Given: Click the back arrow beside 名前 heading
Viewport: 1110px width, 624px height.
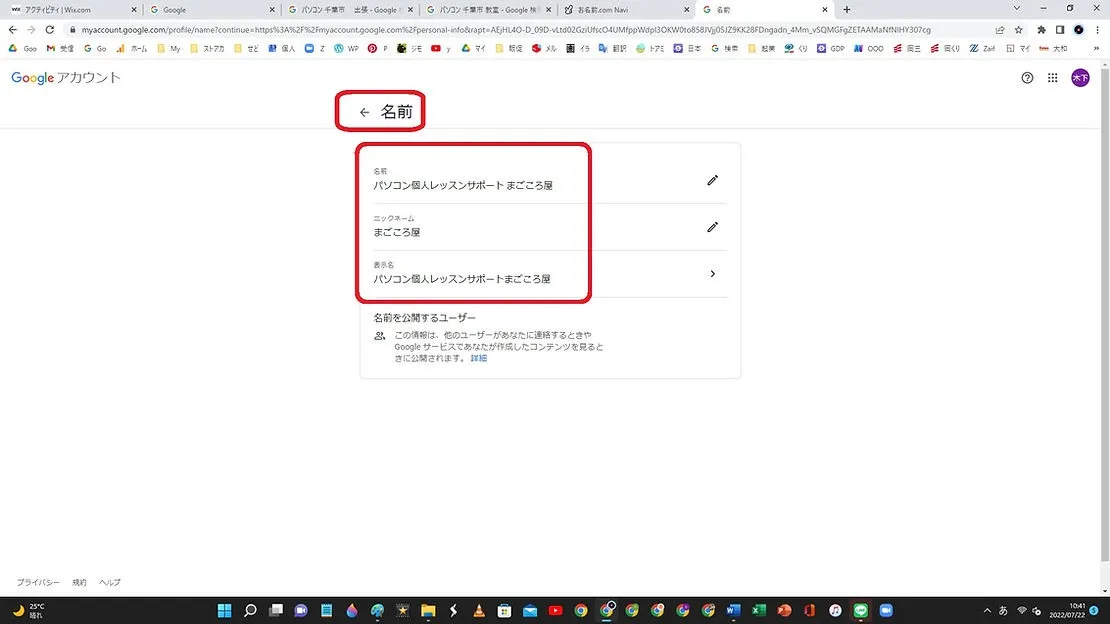Looking at the screenshot, I should tap(364, 113).
